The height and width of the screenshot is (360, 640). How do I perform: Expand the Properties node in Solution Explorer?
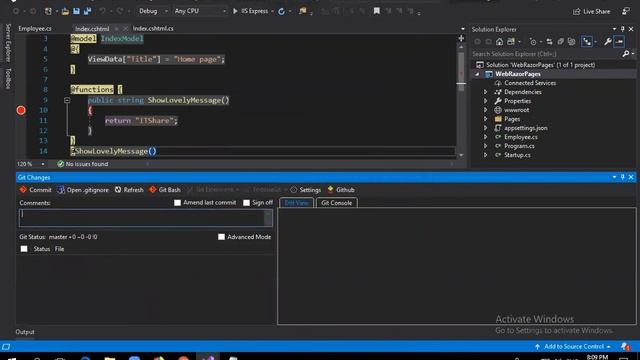pyautogui.click(x=485, y=101)
